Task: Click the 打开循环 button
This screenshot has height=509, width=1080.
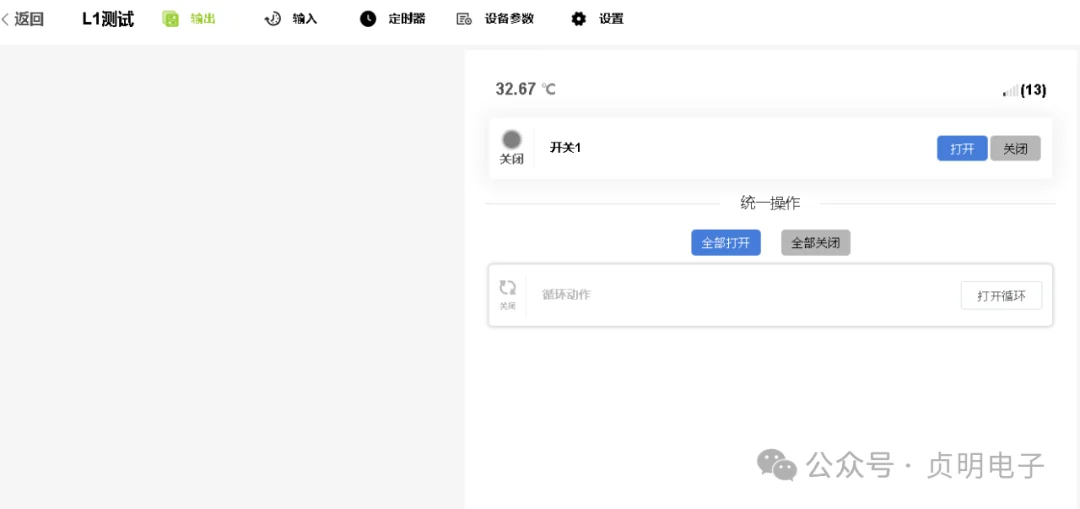Action: pyautogui.click(x=1001, y=296)
